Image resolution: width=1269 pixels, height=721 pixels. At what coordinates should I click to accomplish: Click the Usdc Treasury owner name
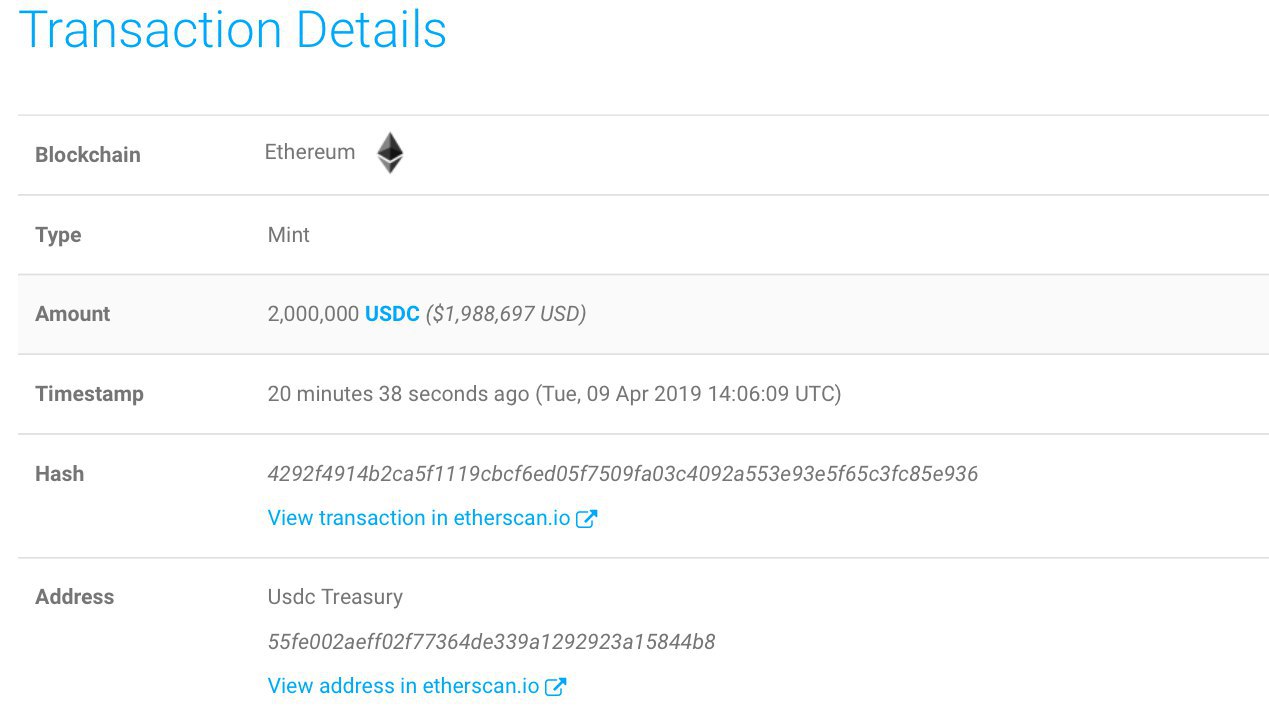click(335, 597)
